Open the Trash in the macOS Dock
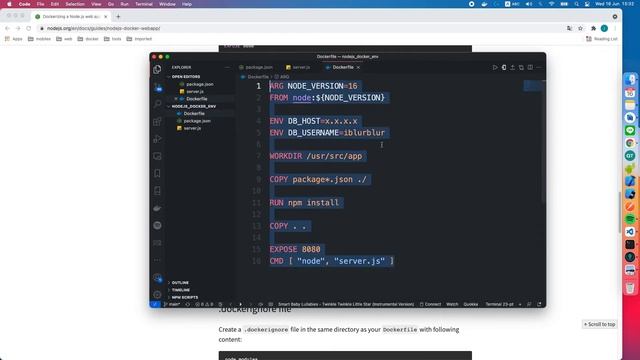Screen dimensions: 640x360 tap(630, 288)
